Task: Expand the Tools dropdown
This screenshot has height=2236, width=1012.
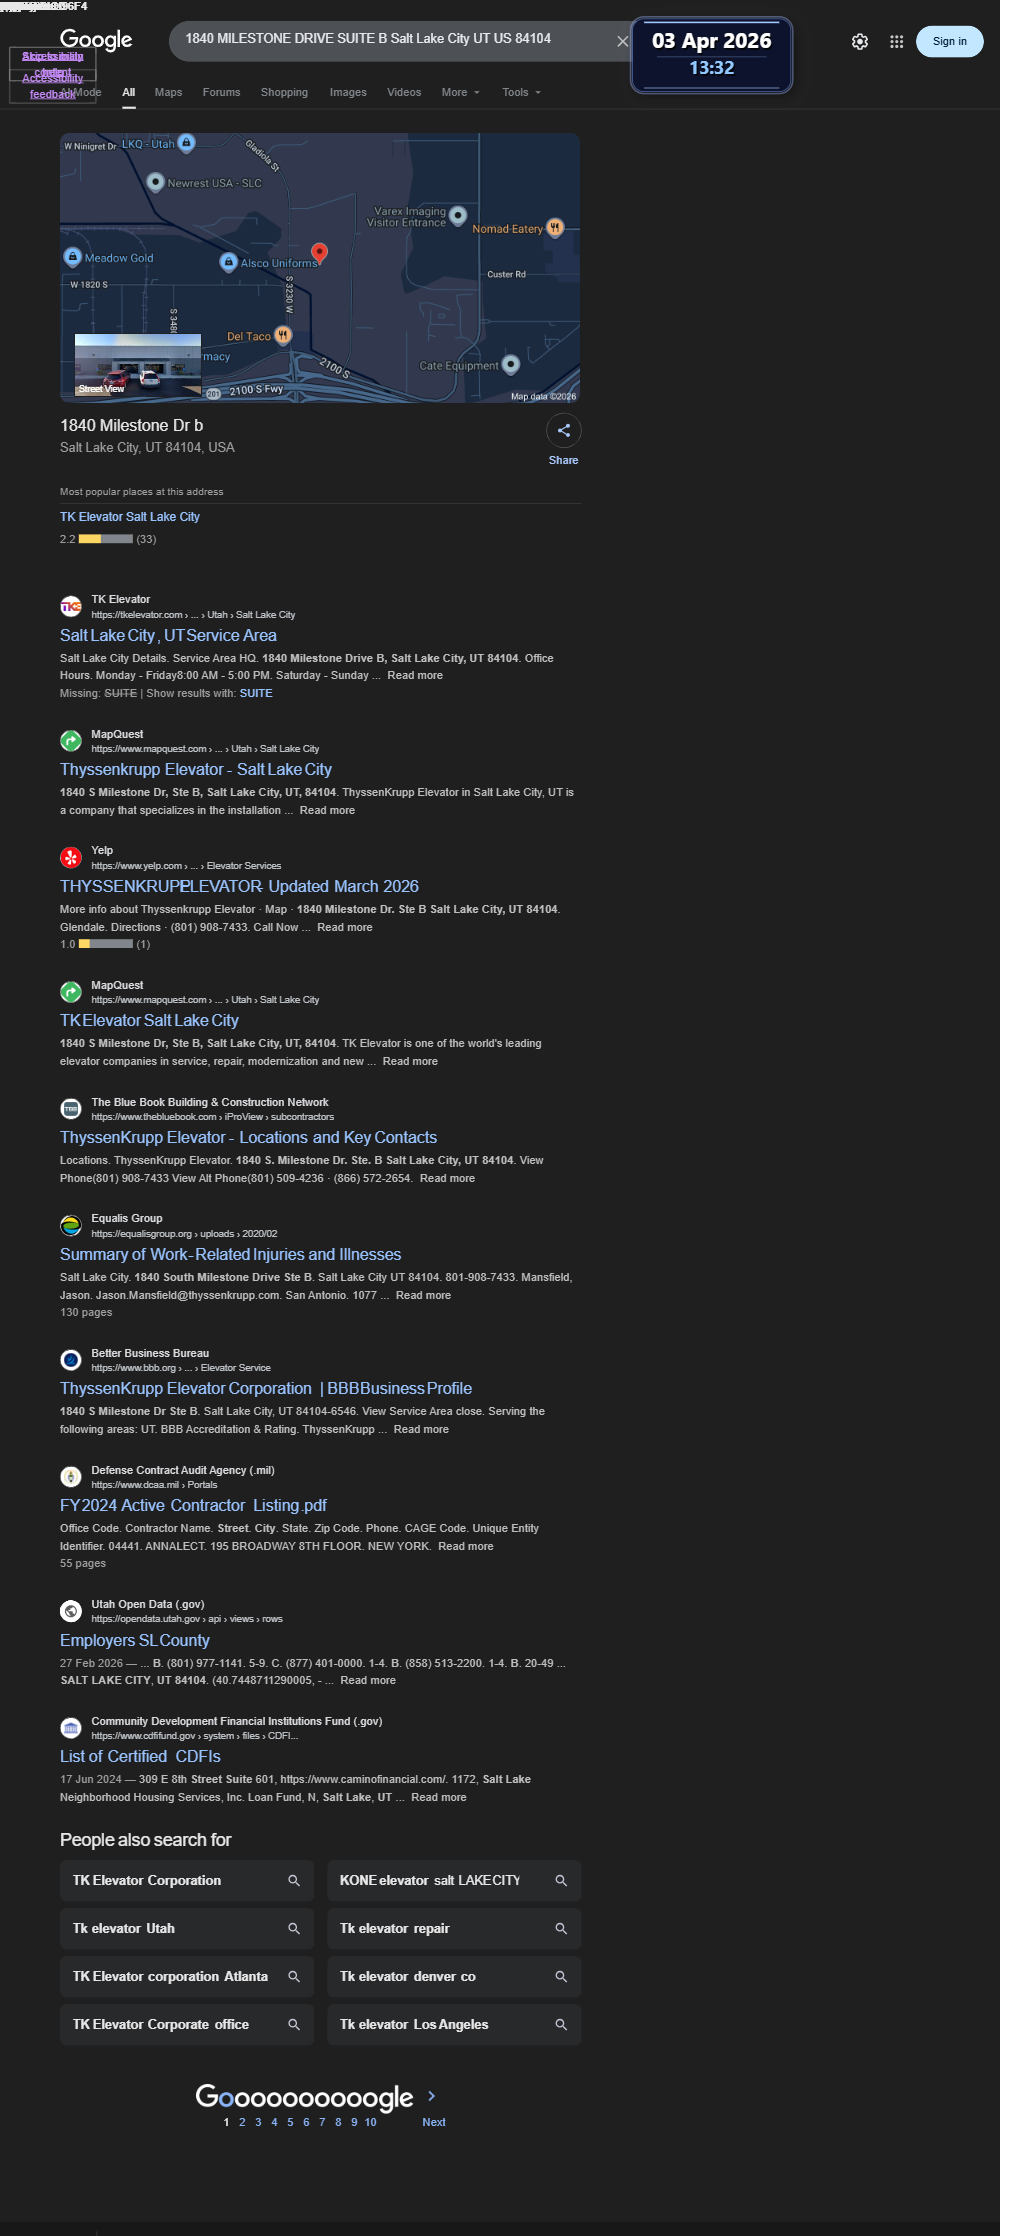Action: tap(521, 92)
